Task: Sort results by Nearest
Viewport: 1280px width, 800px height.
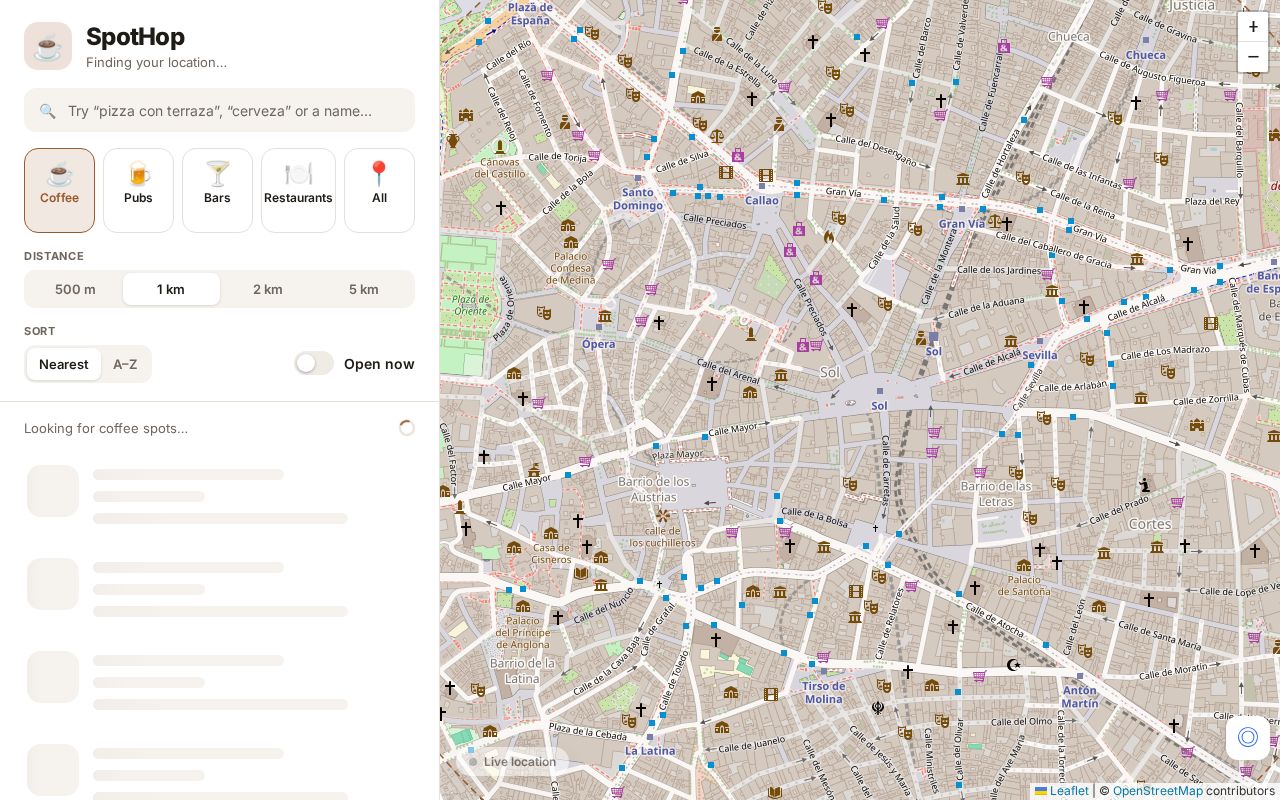Action: [64, 364]
